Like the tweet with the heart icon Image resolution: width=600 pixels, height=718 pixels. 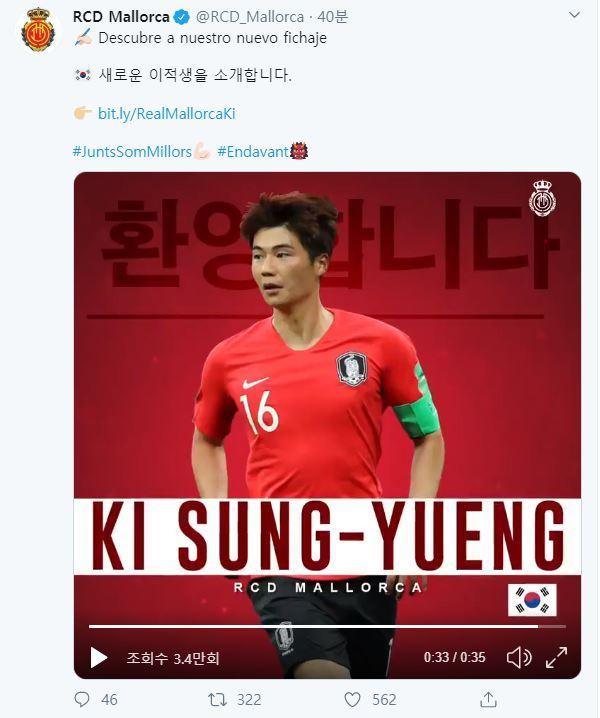pos(352,699)
